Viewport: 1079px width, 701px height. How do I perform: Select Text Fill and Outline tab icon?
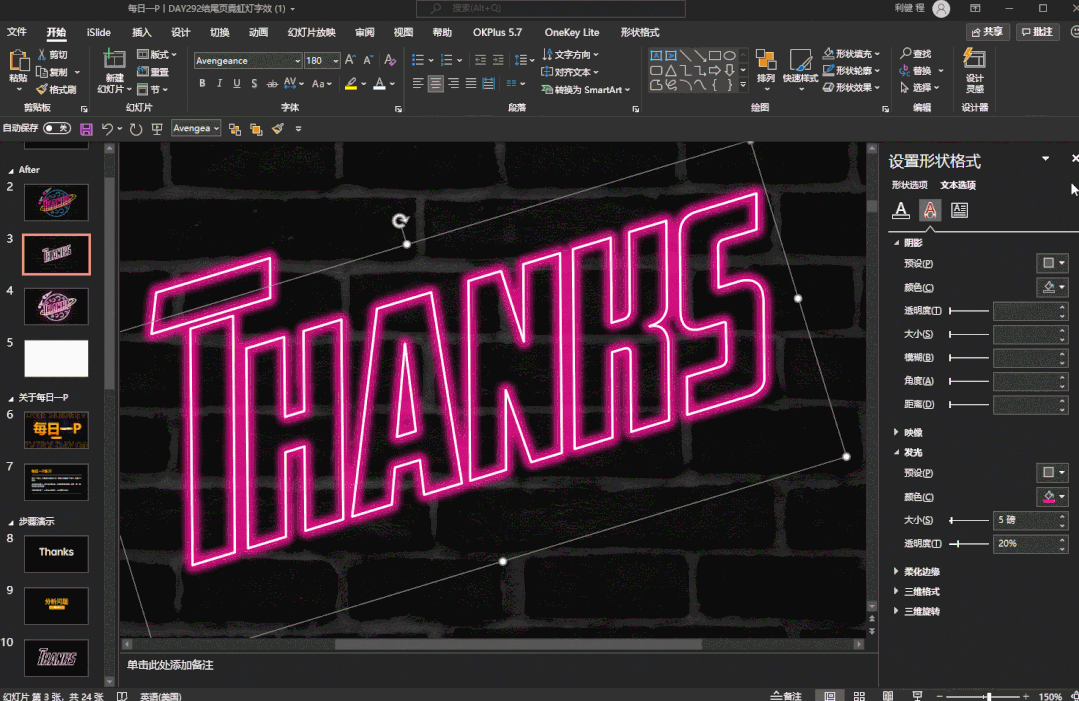pos(901,210)
